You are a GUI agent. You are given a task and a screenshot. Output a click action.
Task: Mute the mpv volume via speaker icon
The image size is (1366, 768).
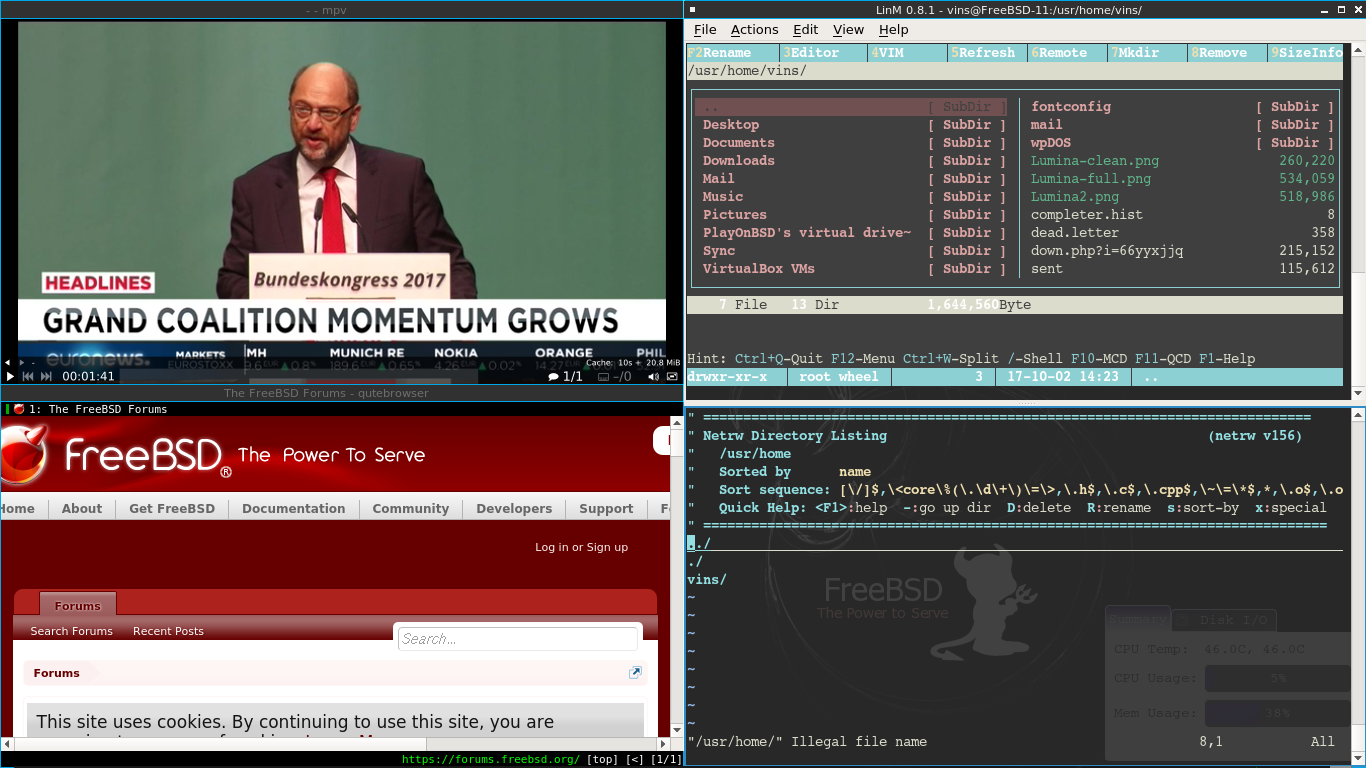tap(653, 377)
